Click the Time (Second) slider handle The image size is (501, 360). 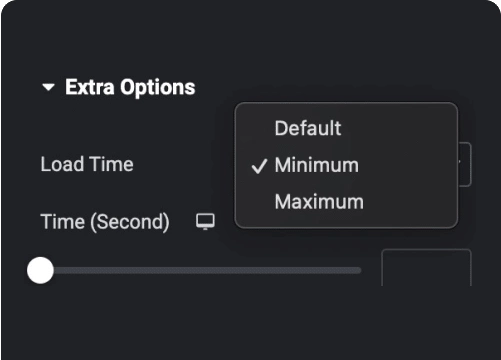(x=40, y=270)
